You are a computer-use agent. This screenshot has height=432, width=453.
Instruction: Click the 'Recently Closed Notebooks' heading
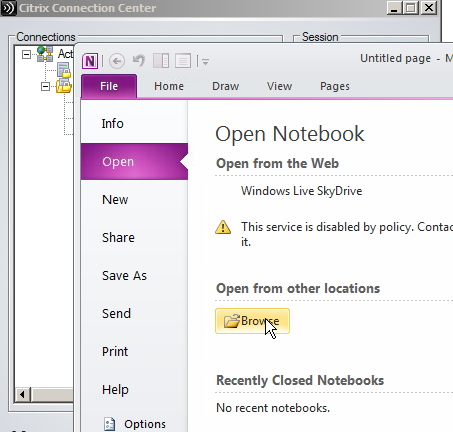pos(300,380)
